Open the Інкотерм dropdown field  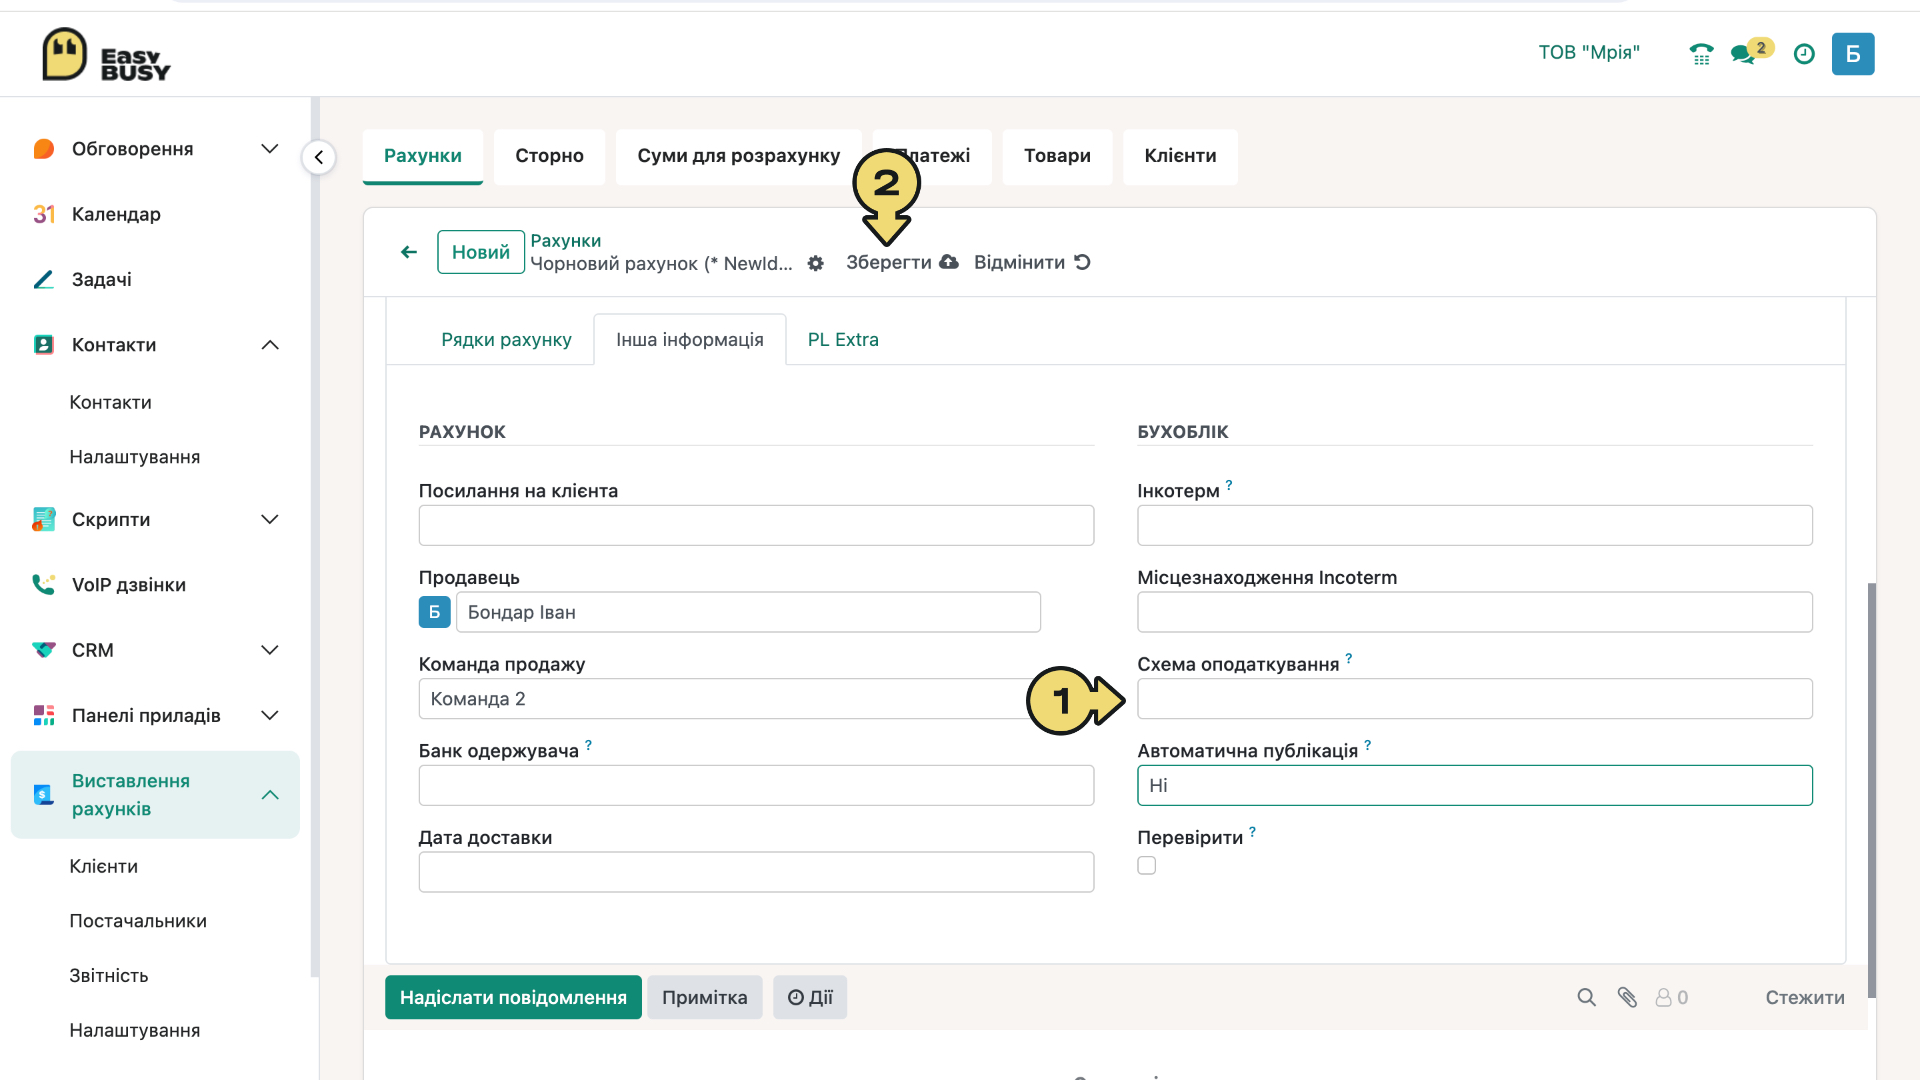pyautogui.click(x=1474, y=525)
